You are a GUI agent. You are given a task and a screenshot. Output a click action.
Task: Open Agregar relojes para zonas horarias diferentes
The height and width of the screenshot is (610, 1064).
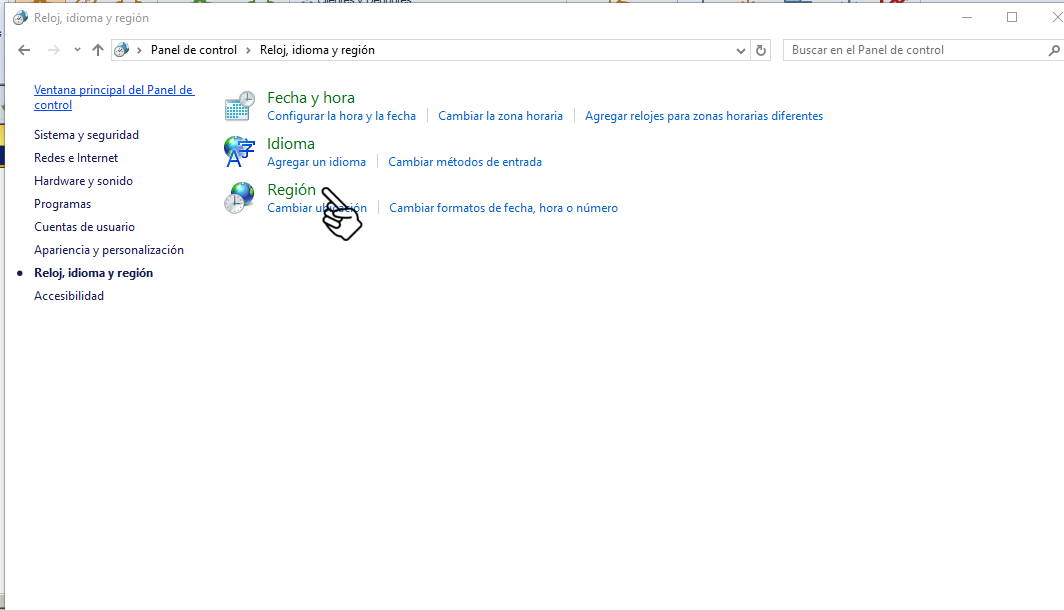pos(704,116)
